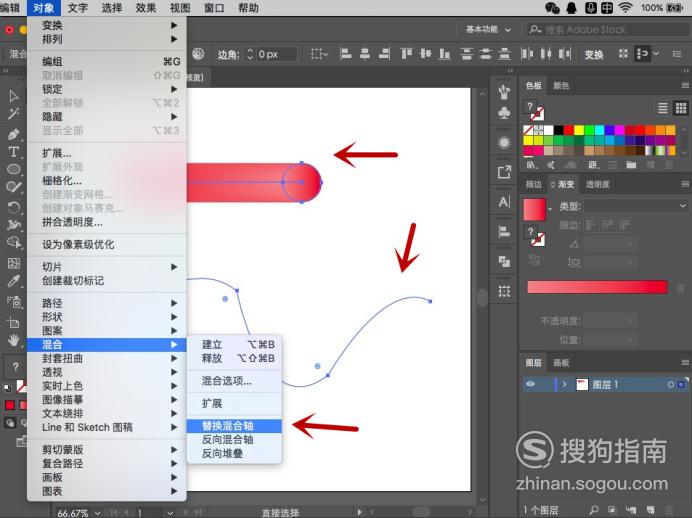This screenshot has height=518, width=692.
Task: Click the Adobe Stock search field
Action: tap(609, 29)
